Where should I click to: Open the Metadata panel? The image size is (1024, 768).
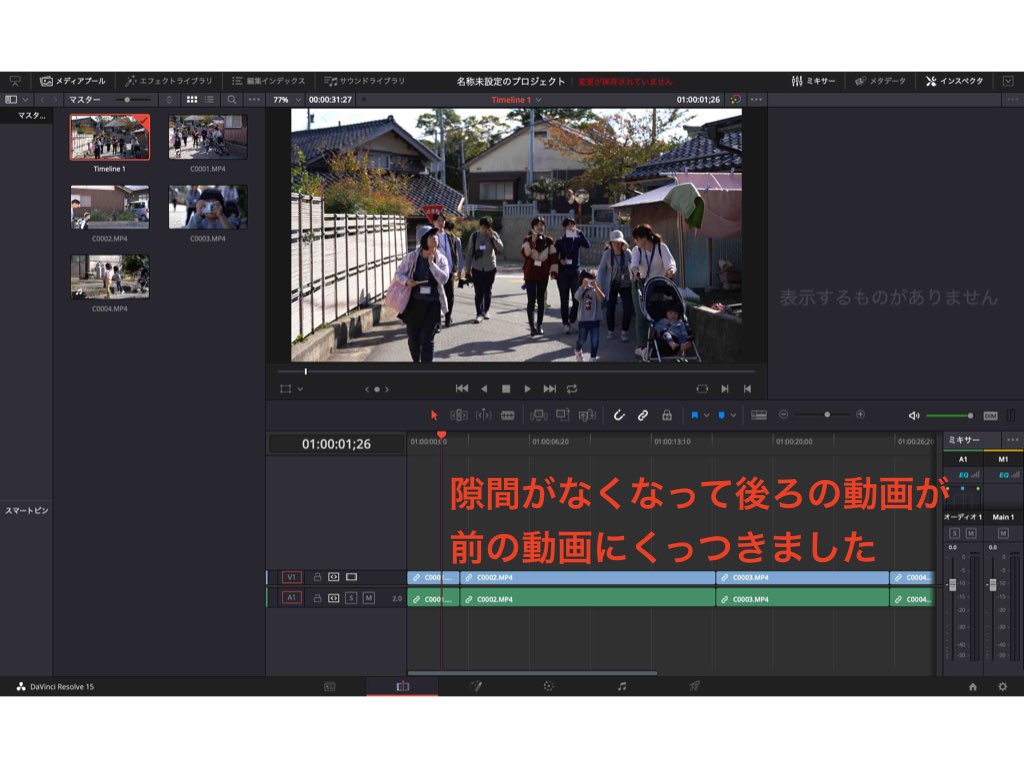pos(880,81)
